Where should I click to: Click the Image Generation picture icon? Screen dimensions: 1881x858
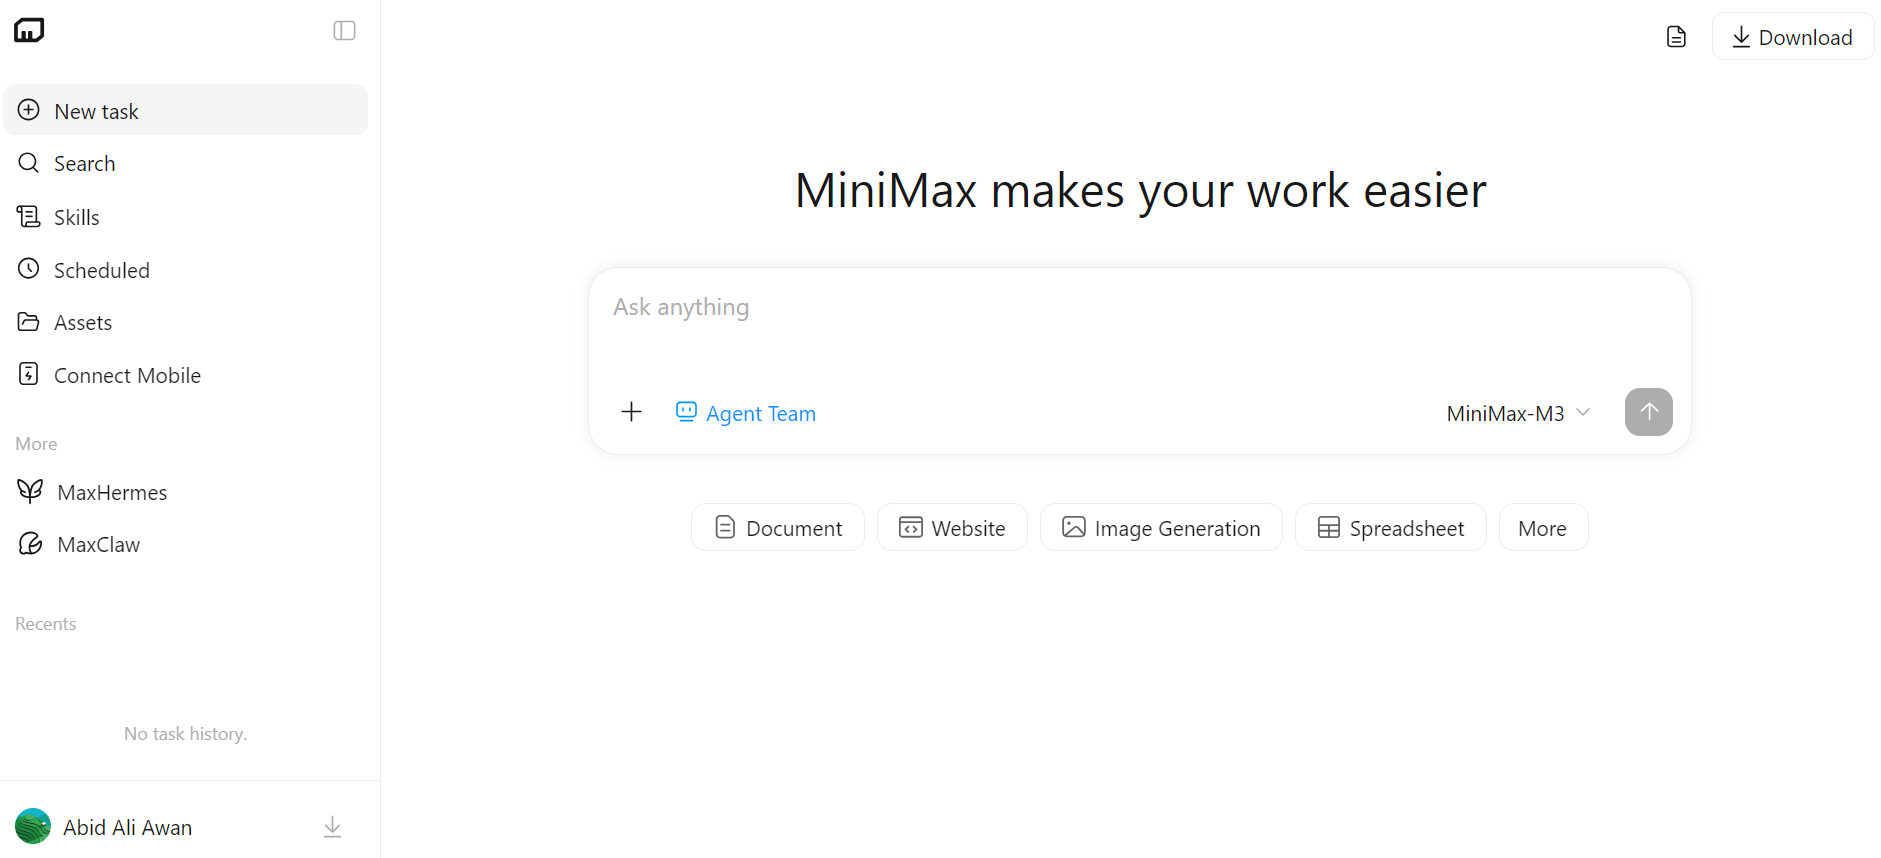1074,527
